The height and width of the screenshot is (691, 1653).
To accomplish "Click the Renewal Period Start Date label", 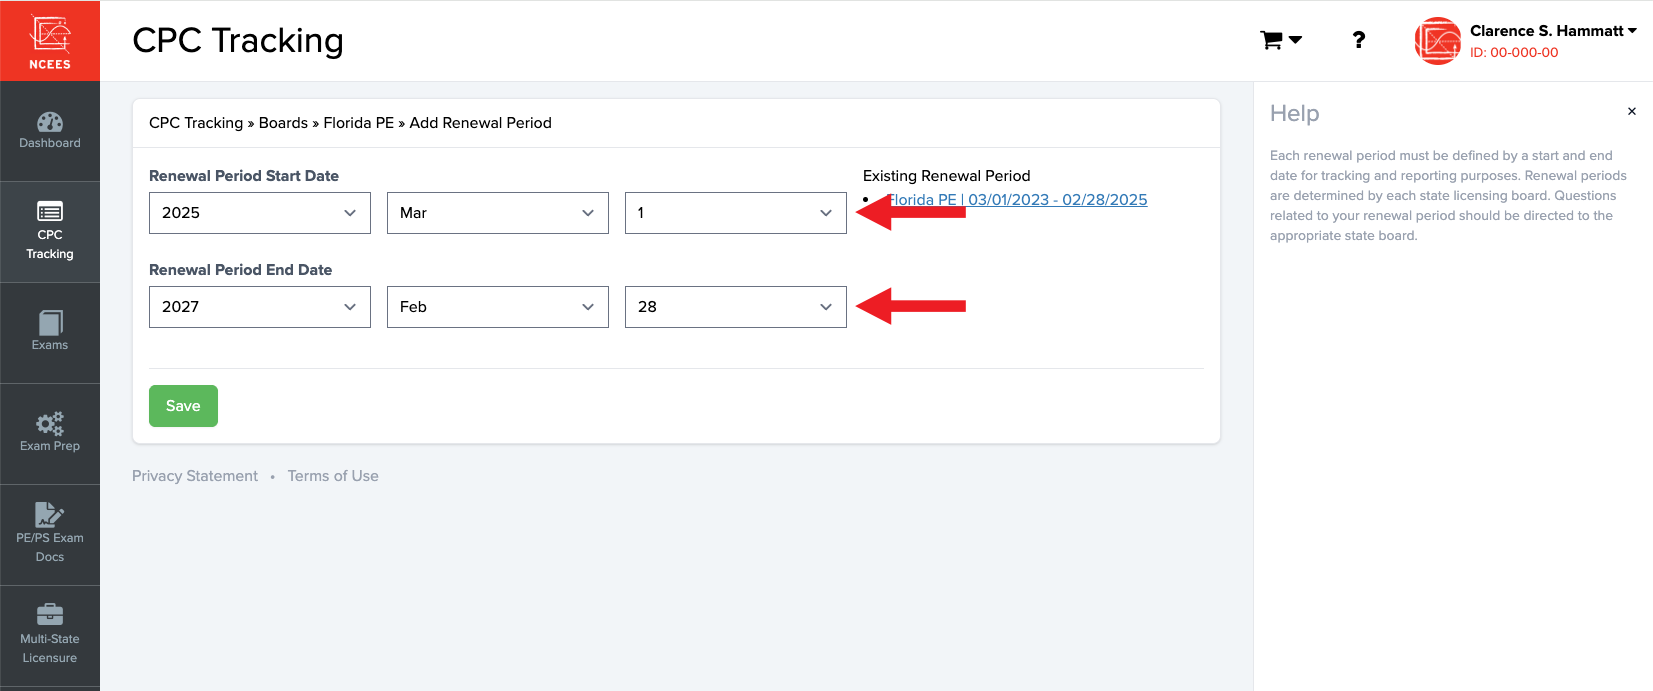I will pos(244,176).
